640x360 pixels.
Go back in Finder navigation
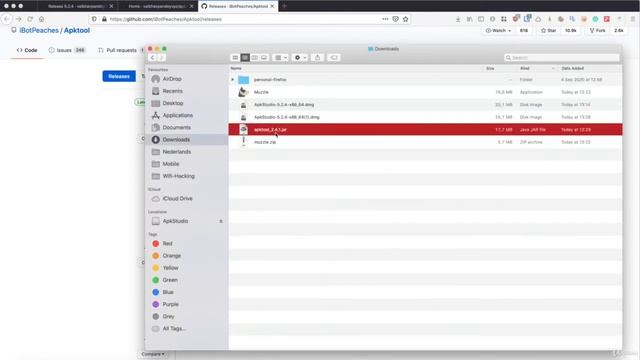coord(152,58)
